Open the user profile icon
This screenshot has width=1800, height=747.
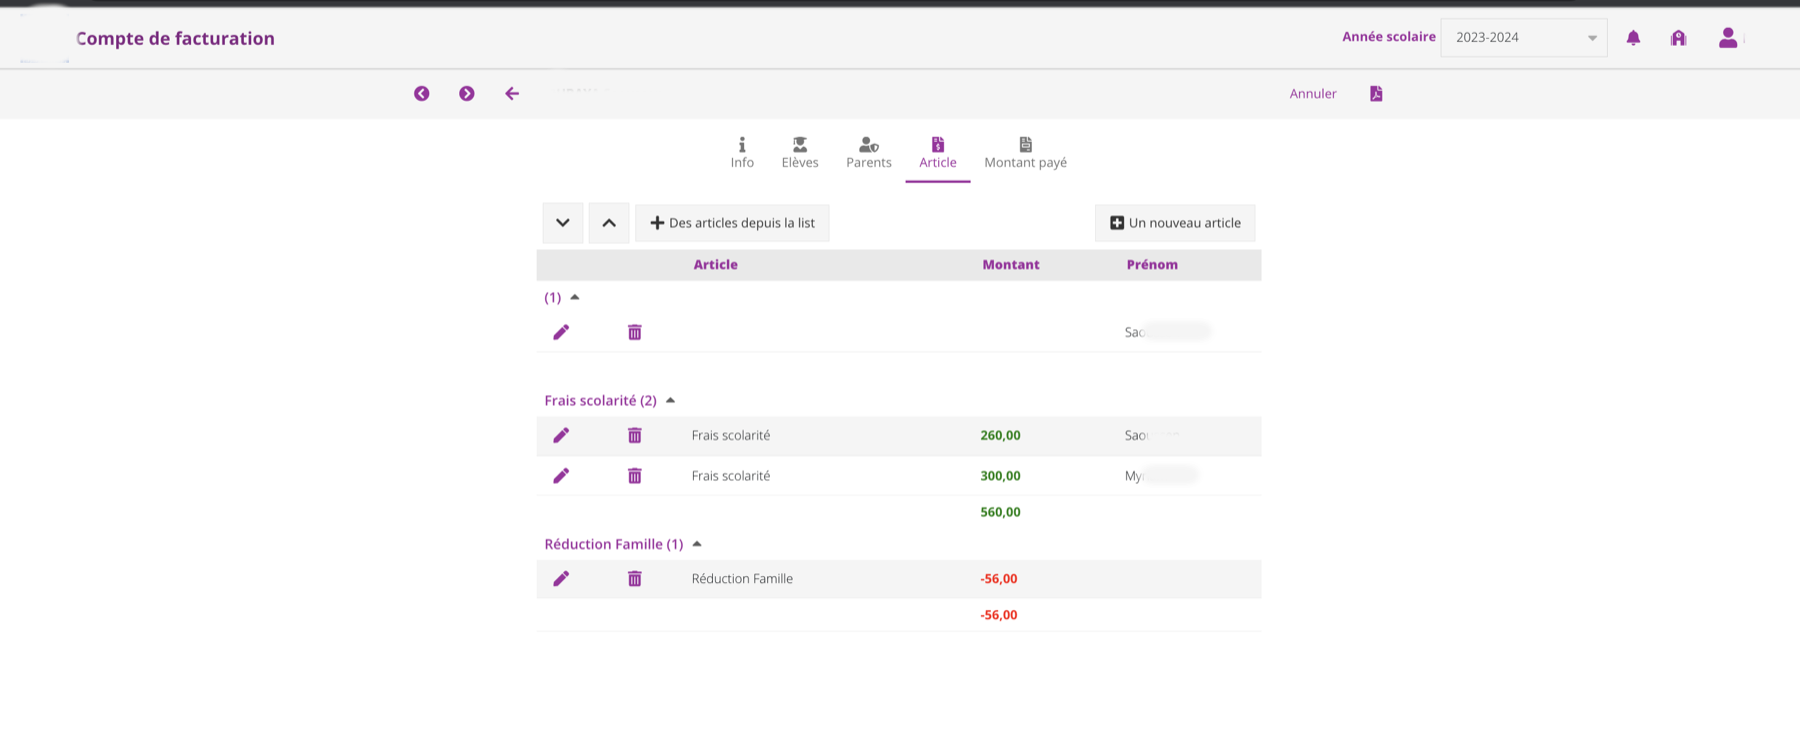coord(1728,38)
